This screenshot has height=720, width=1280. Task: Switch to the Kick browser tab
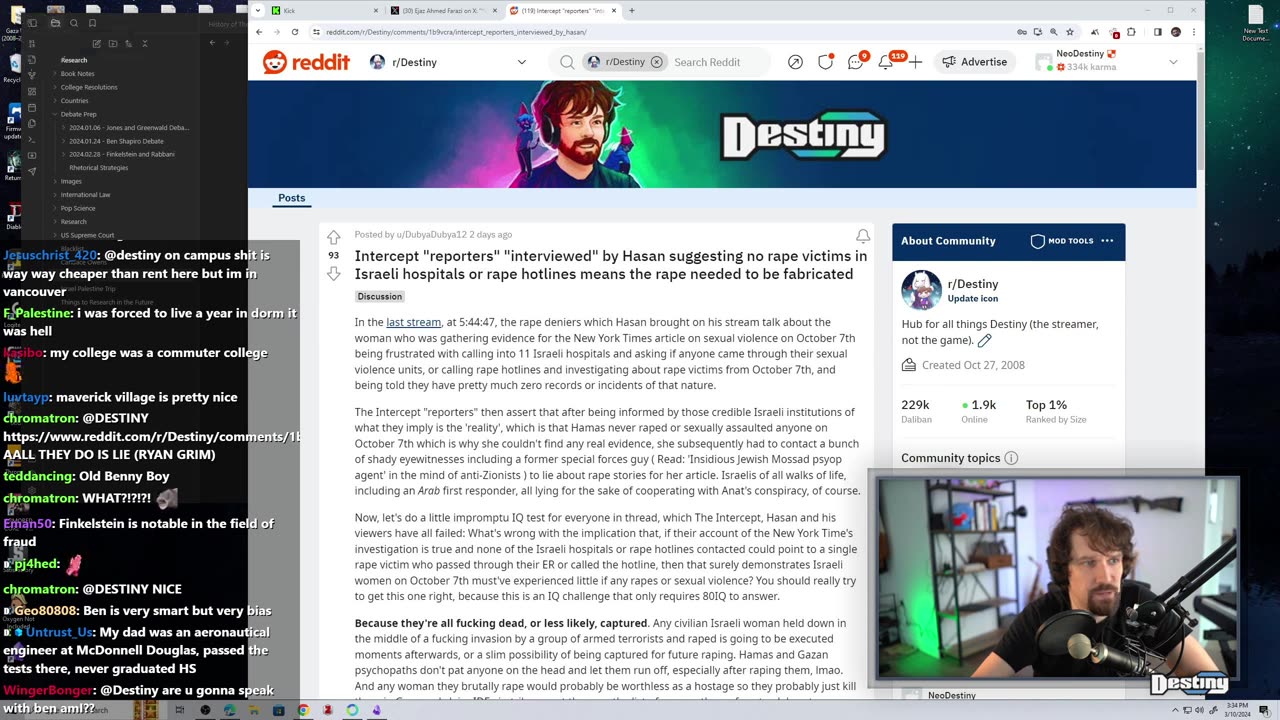tap(325, 10)
